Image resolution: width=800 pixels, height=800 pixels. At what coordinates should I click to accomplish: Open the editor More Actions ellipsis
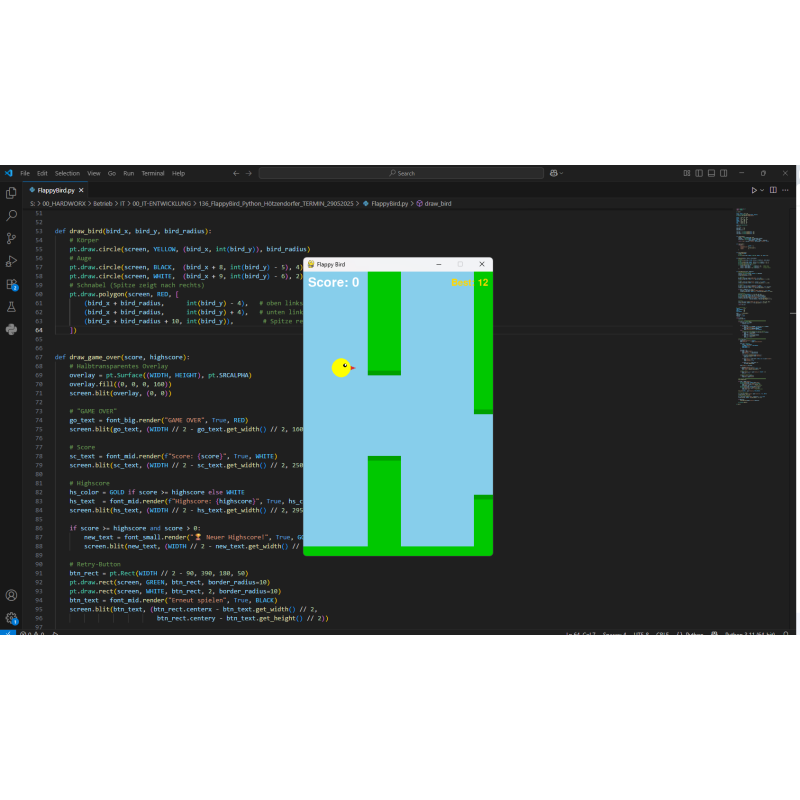[x=786, y=190]
